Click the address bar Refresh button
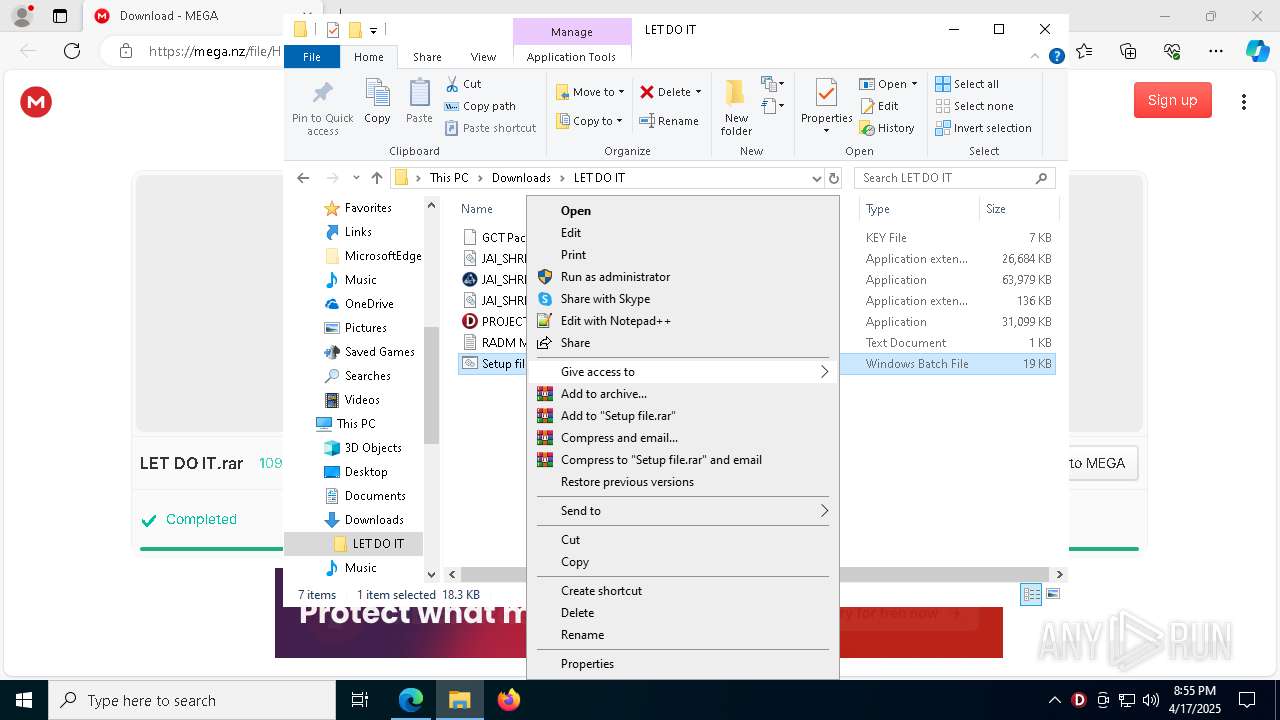This screenshot has width=1280, height=720. (834, 178)
